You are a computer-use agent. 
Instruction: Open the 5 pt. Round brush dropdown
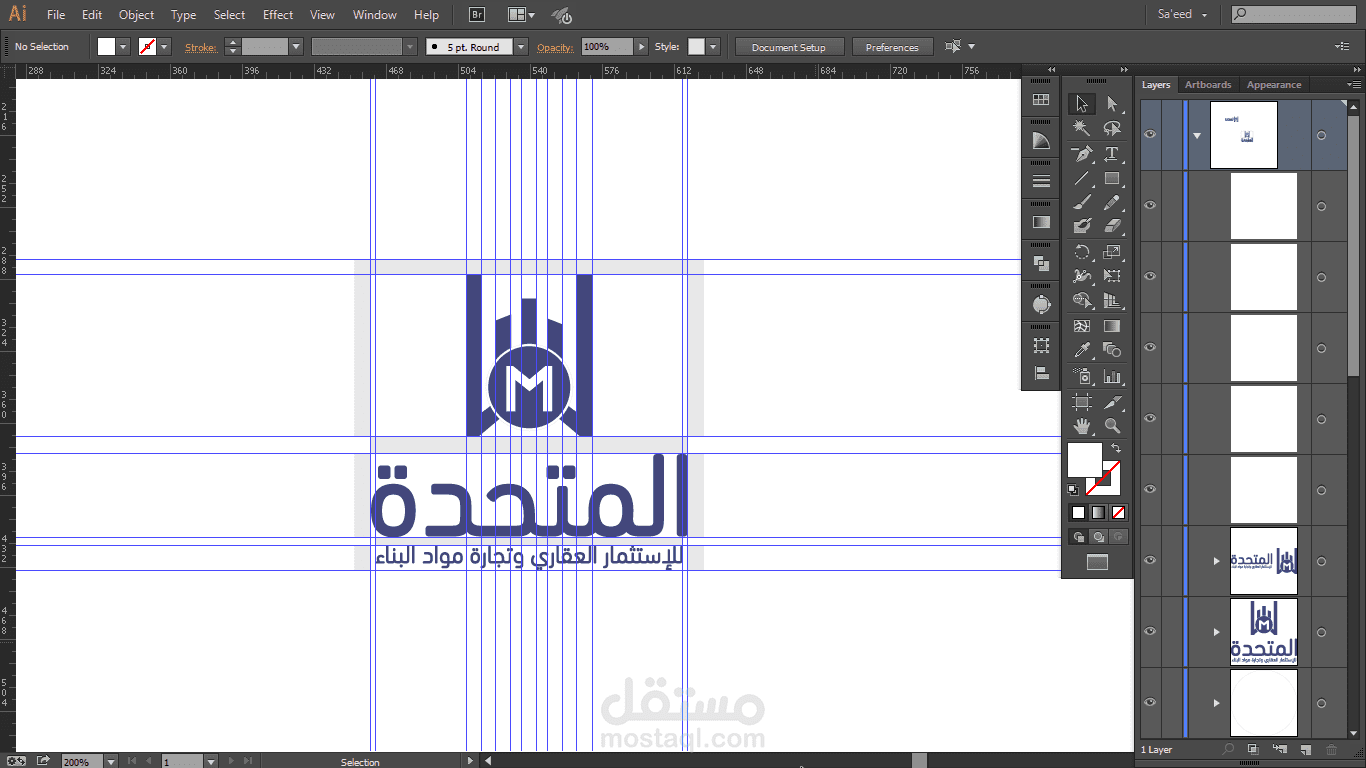pyautogui.click(x=521, y=47)
